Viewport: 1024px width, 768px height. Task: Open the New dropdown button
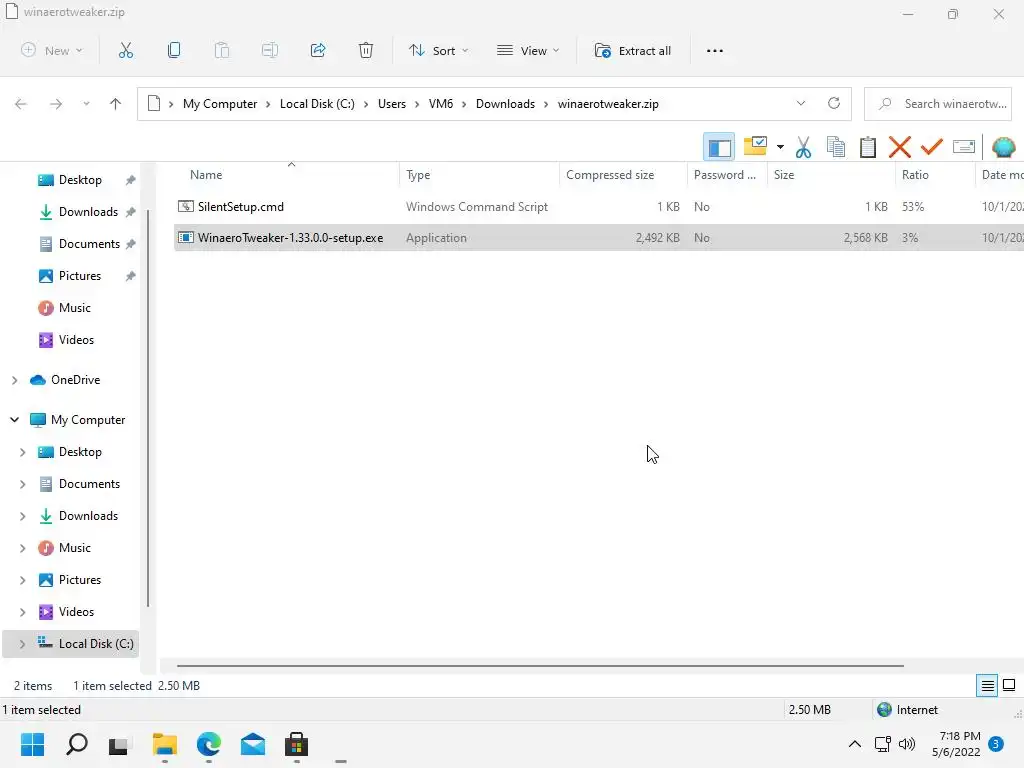(x=52, y=50)
